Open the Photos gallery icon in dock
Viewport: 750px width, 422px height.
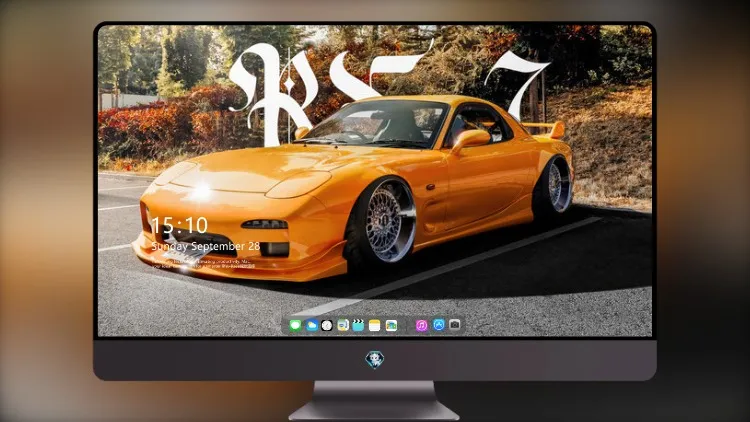click(x=391, y=325)
